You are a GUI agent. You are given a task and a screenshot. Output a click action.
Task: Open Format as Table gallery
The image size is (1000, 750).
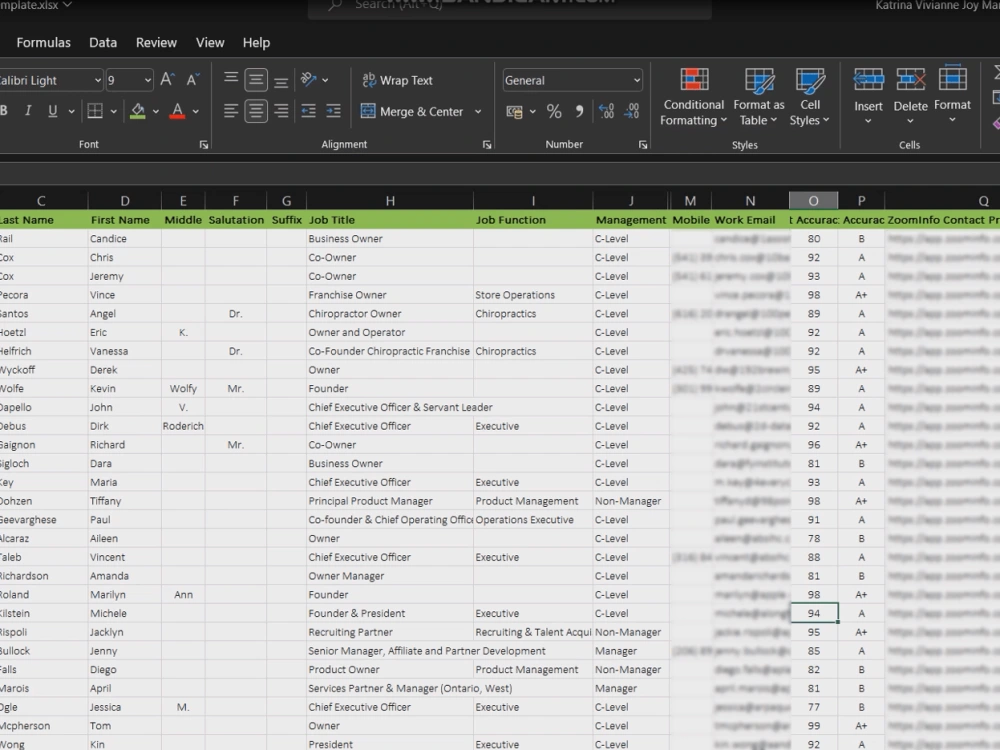tap(759, 96)
